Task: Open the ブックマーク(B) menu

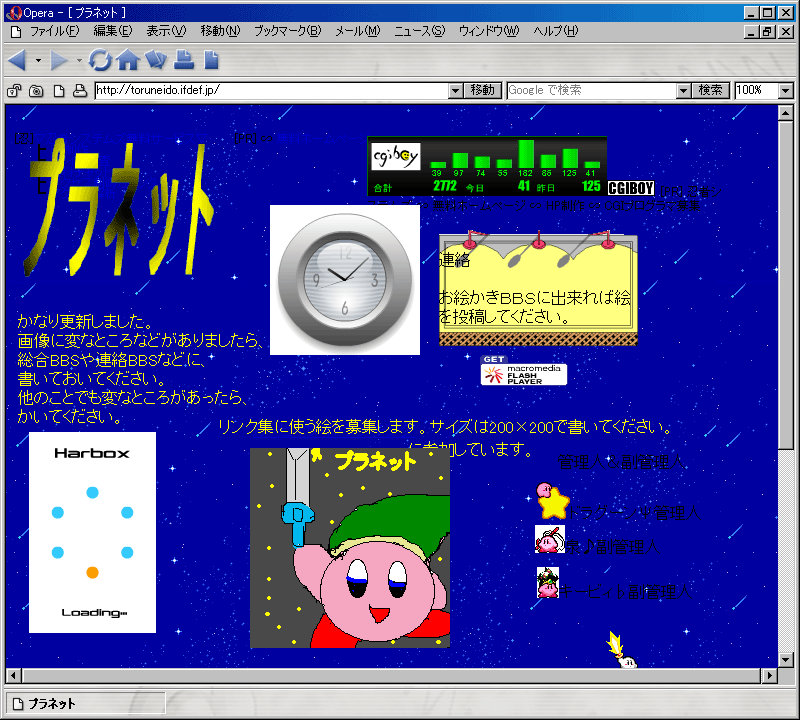Action: point(288,32)
